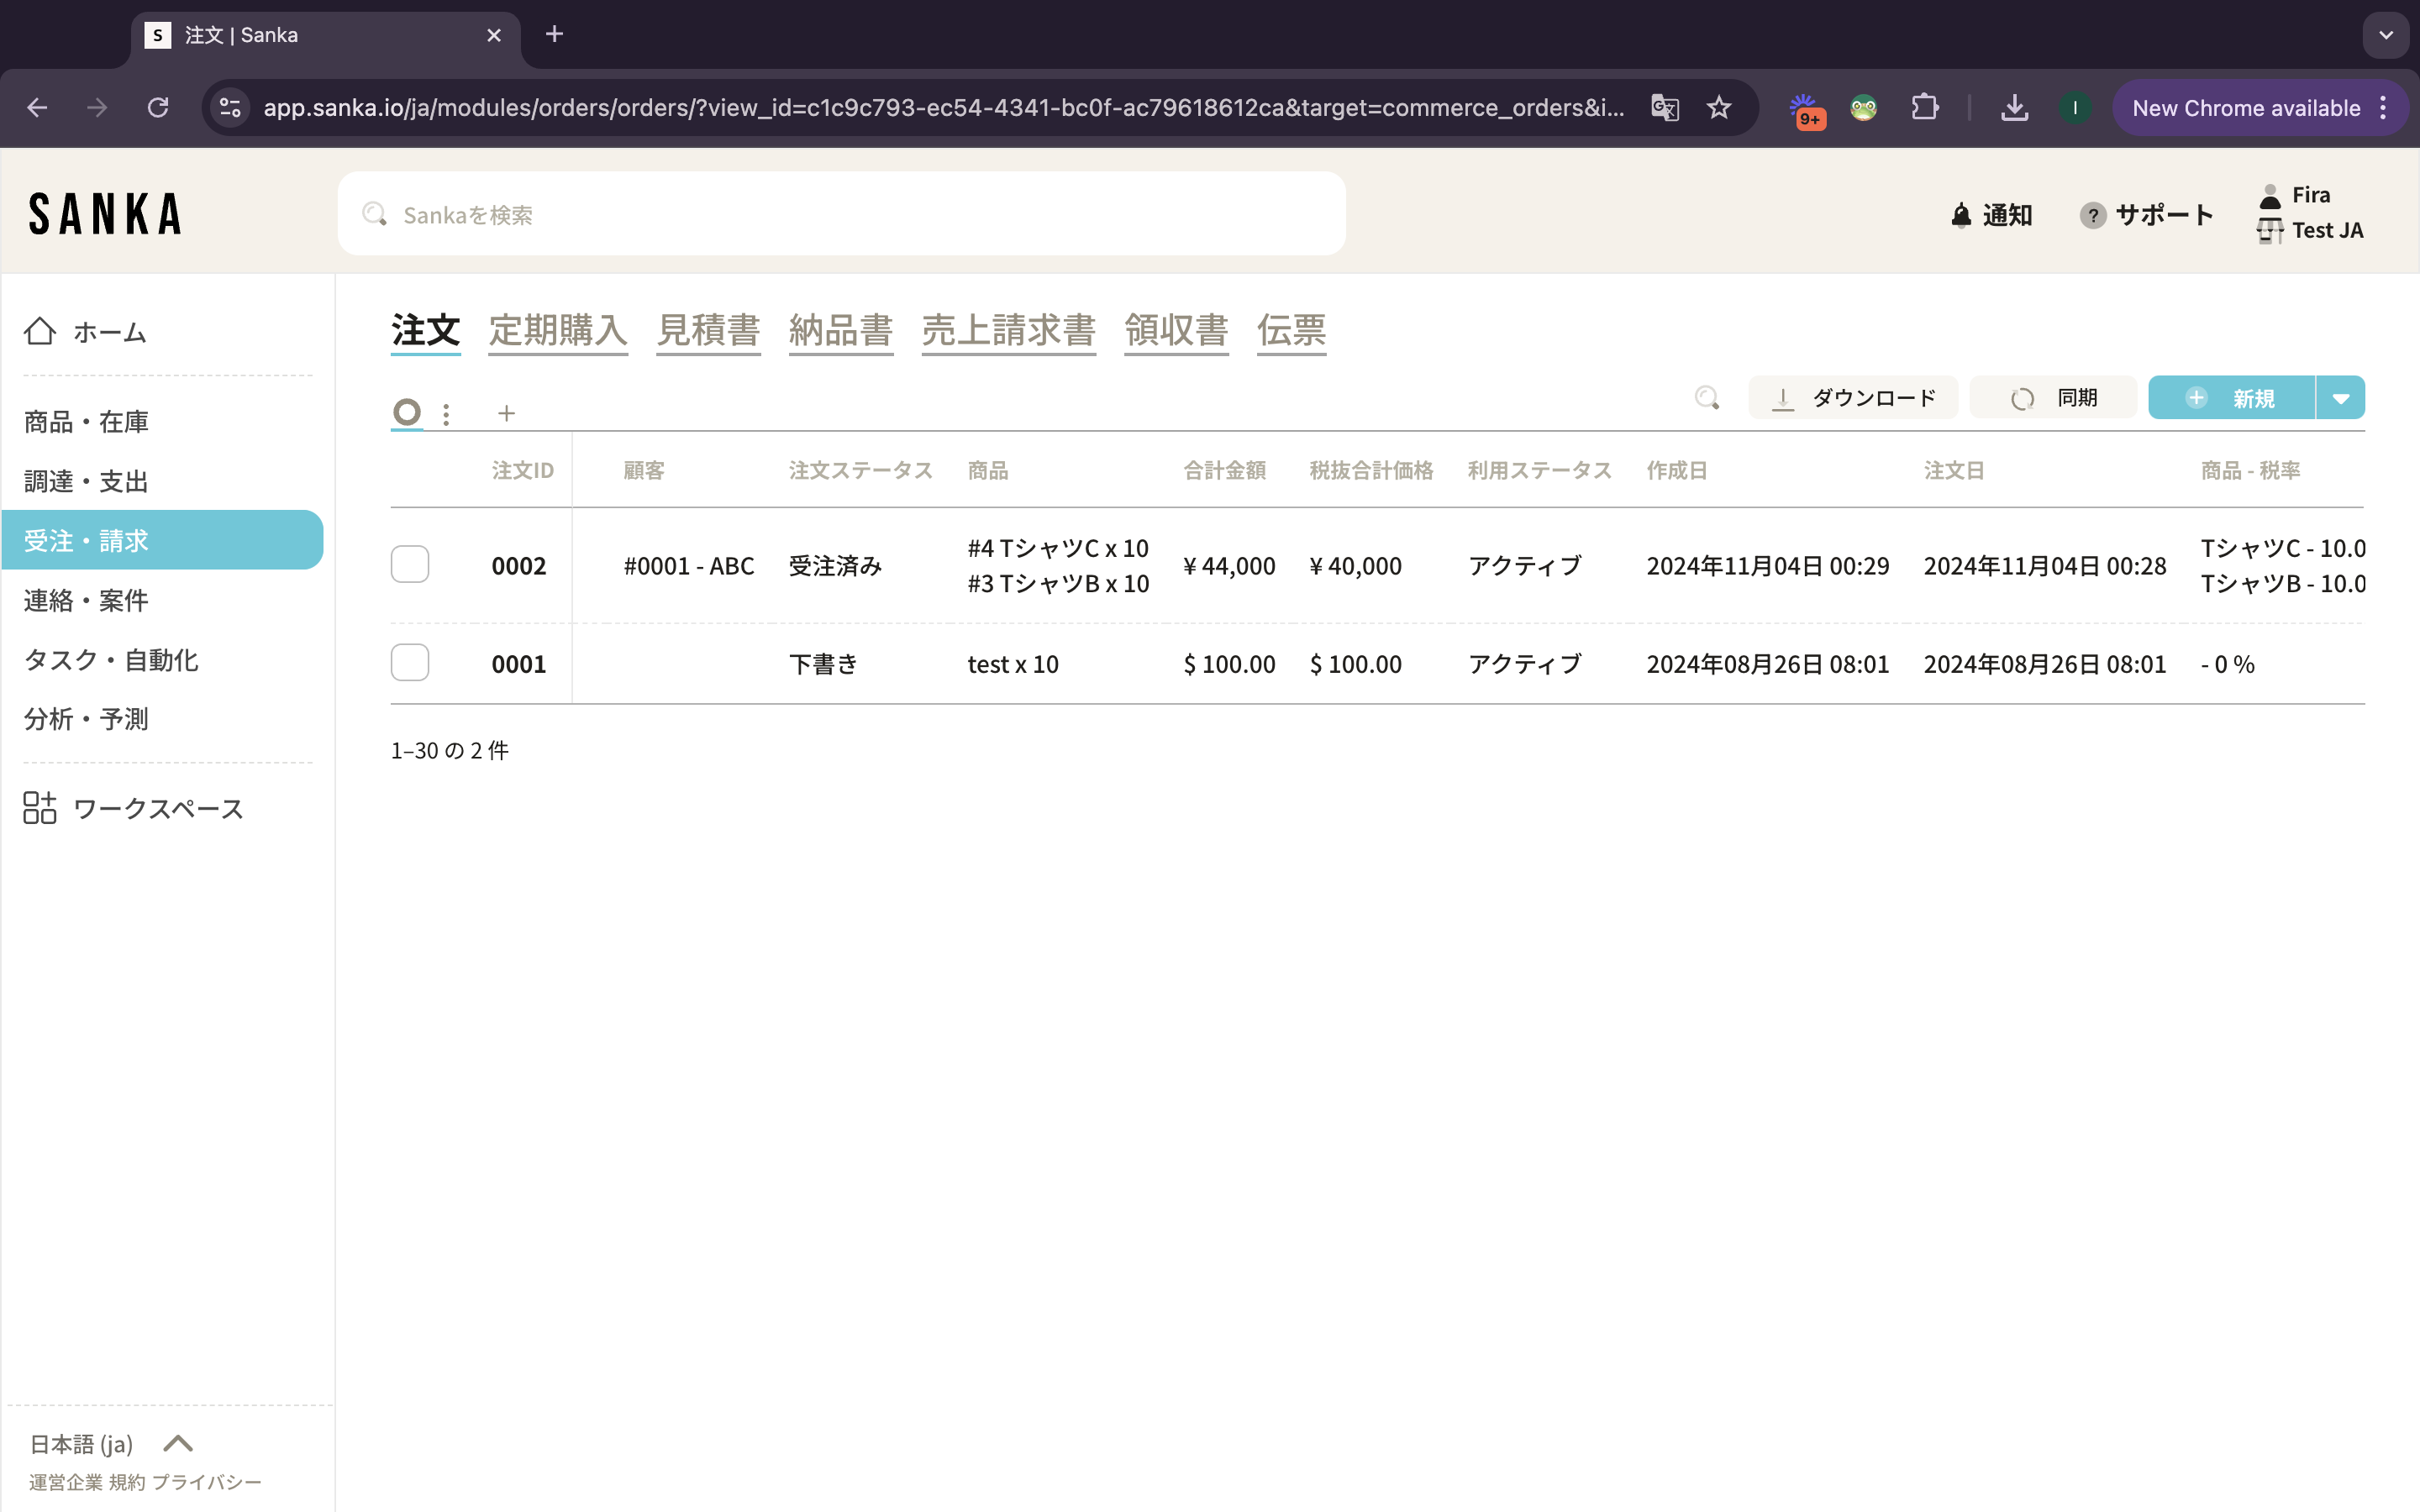Open view options three-dot icon

(x=446, y=413)
